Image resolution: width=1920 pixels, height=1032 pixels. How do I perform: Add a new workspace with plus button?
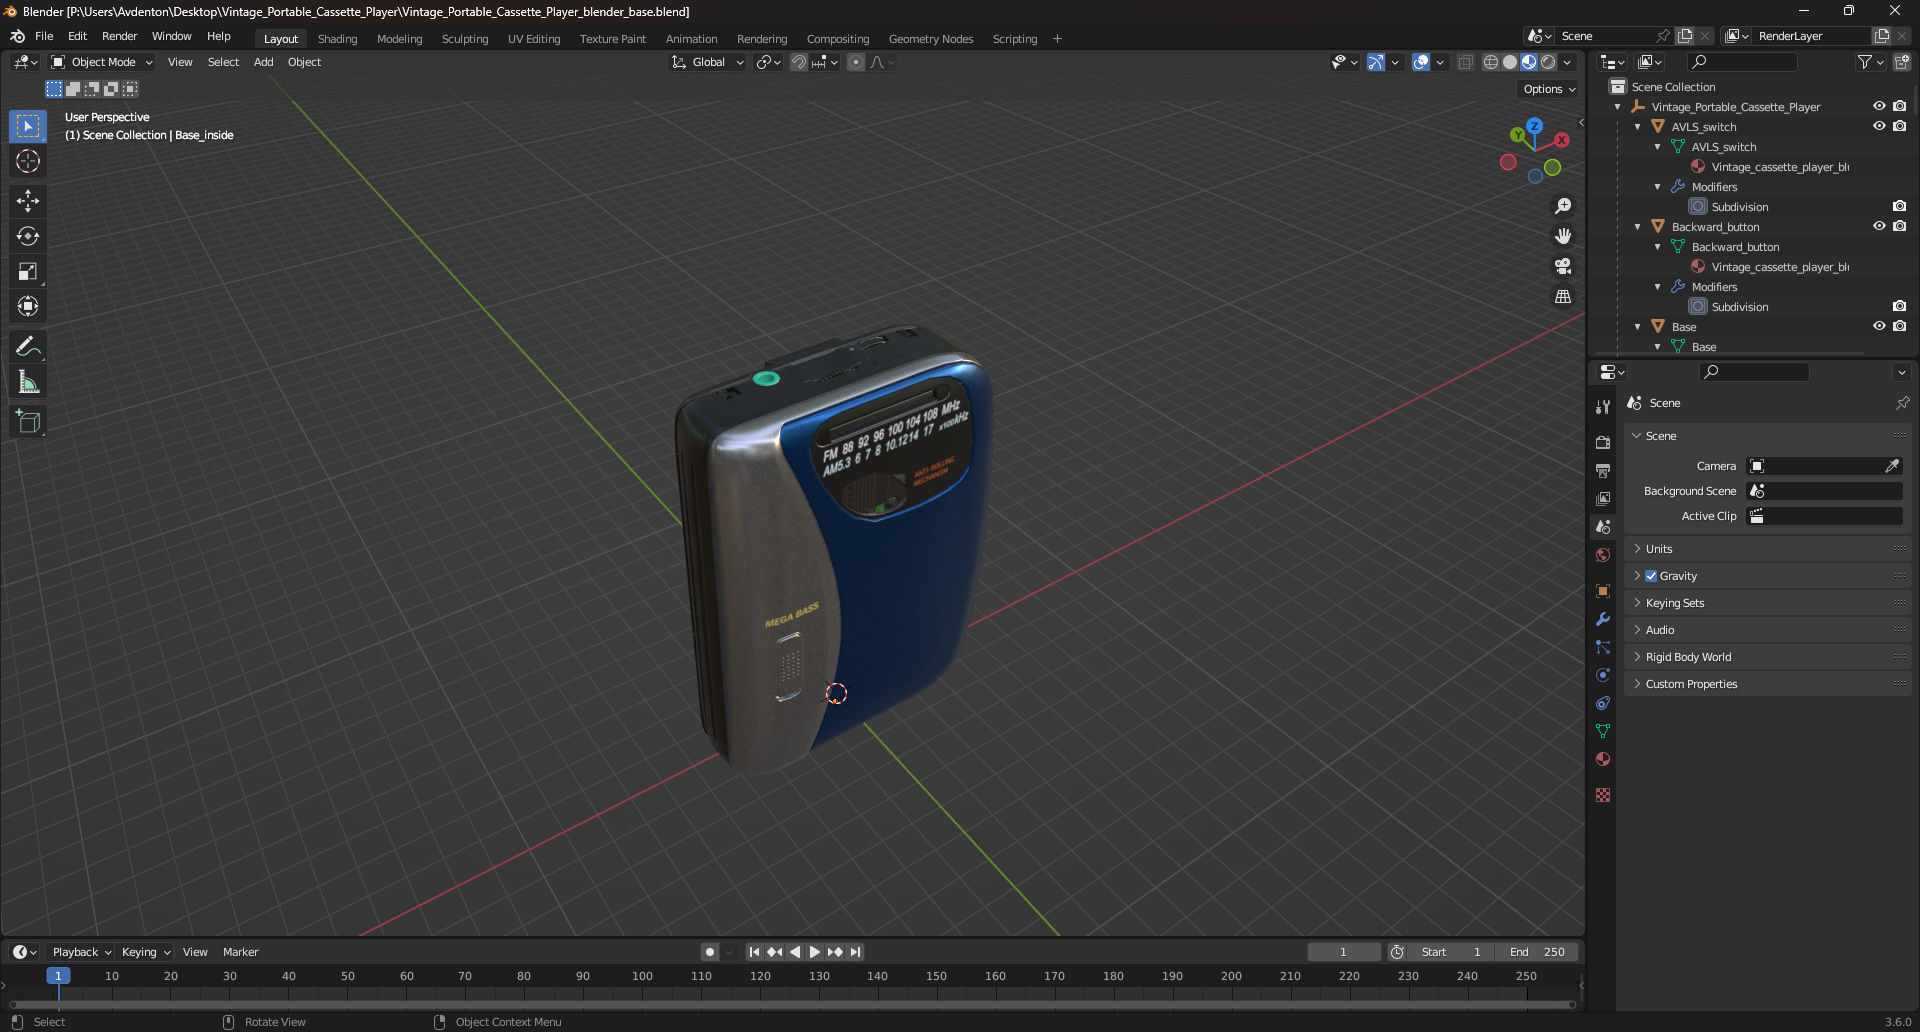pos(1057,39)
